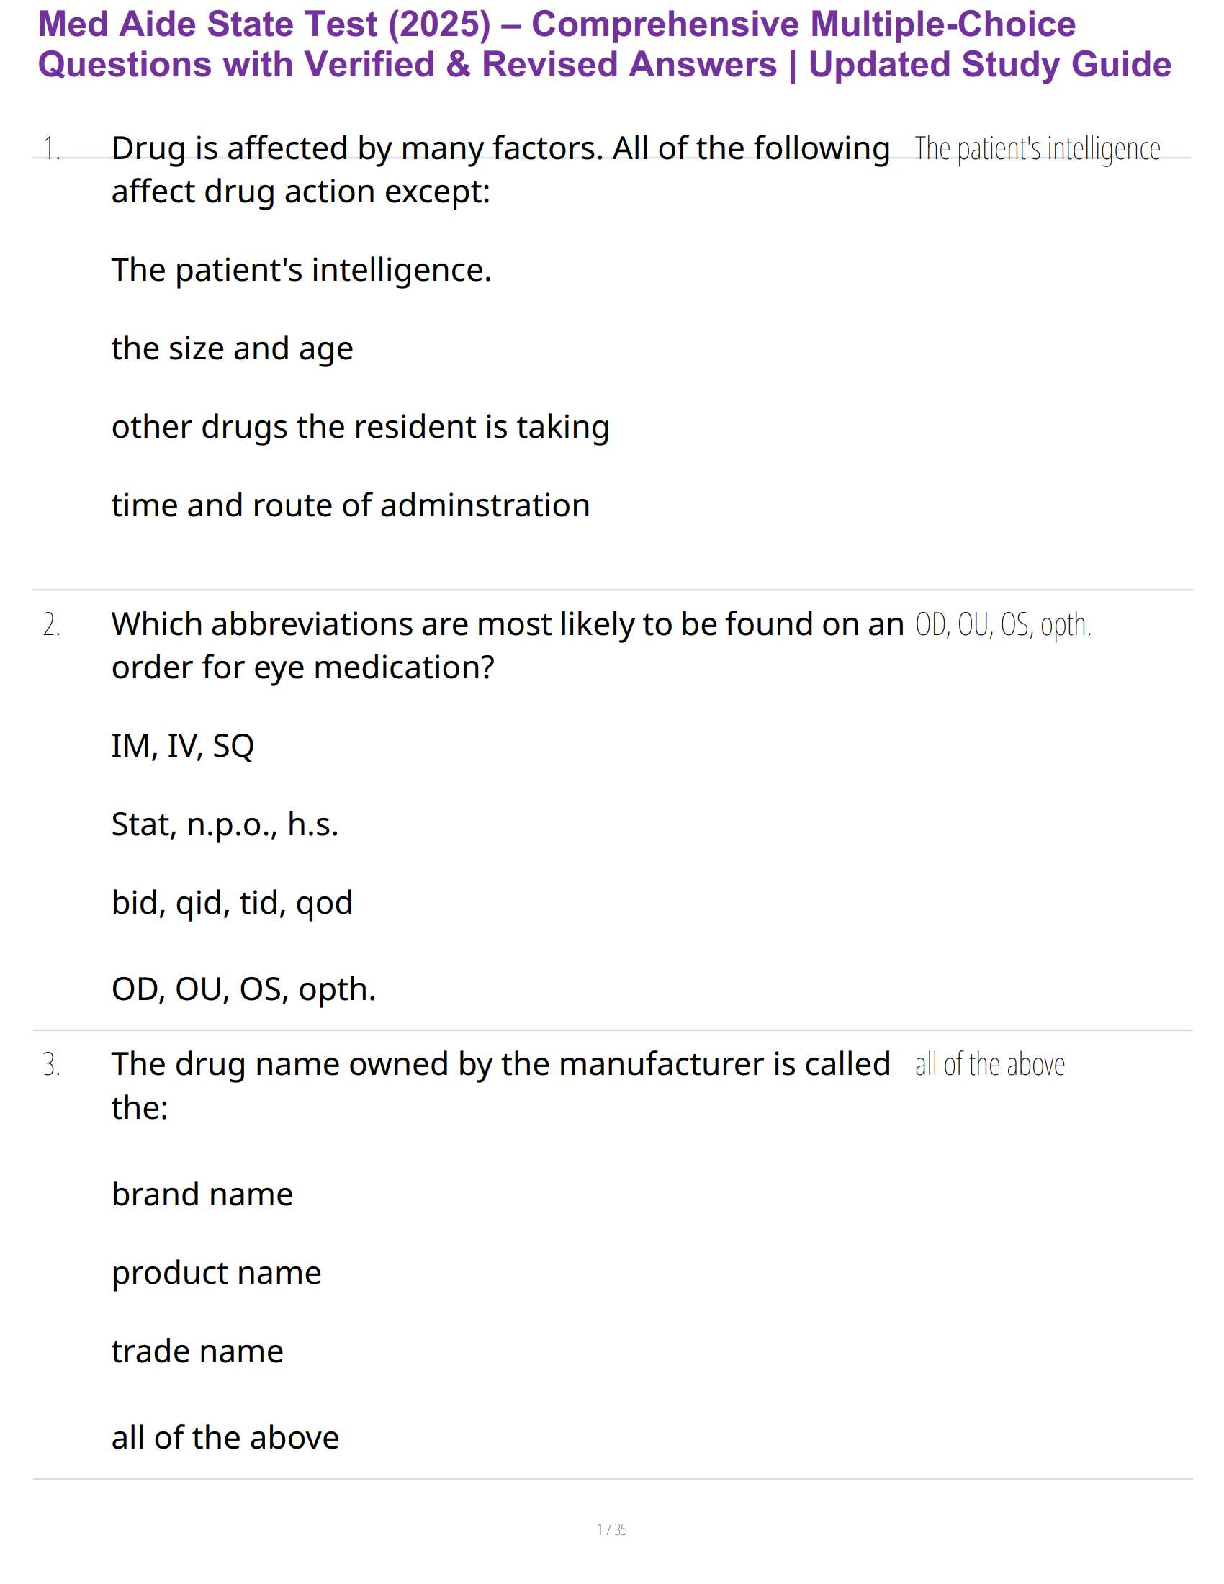Click the page number indicator at bottom

click(611, 1529)
